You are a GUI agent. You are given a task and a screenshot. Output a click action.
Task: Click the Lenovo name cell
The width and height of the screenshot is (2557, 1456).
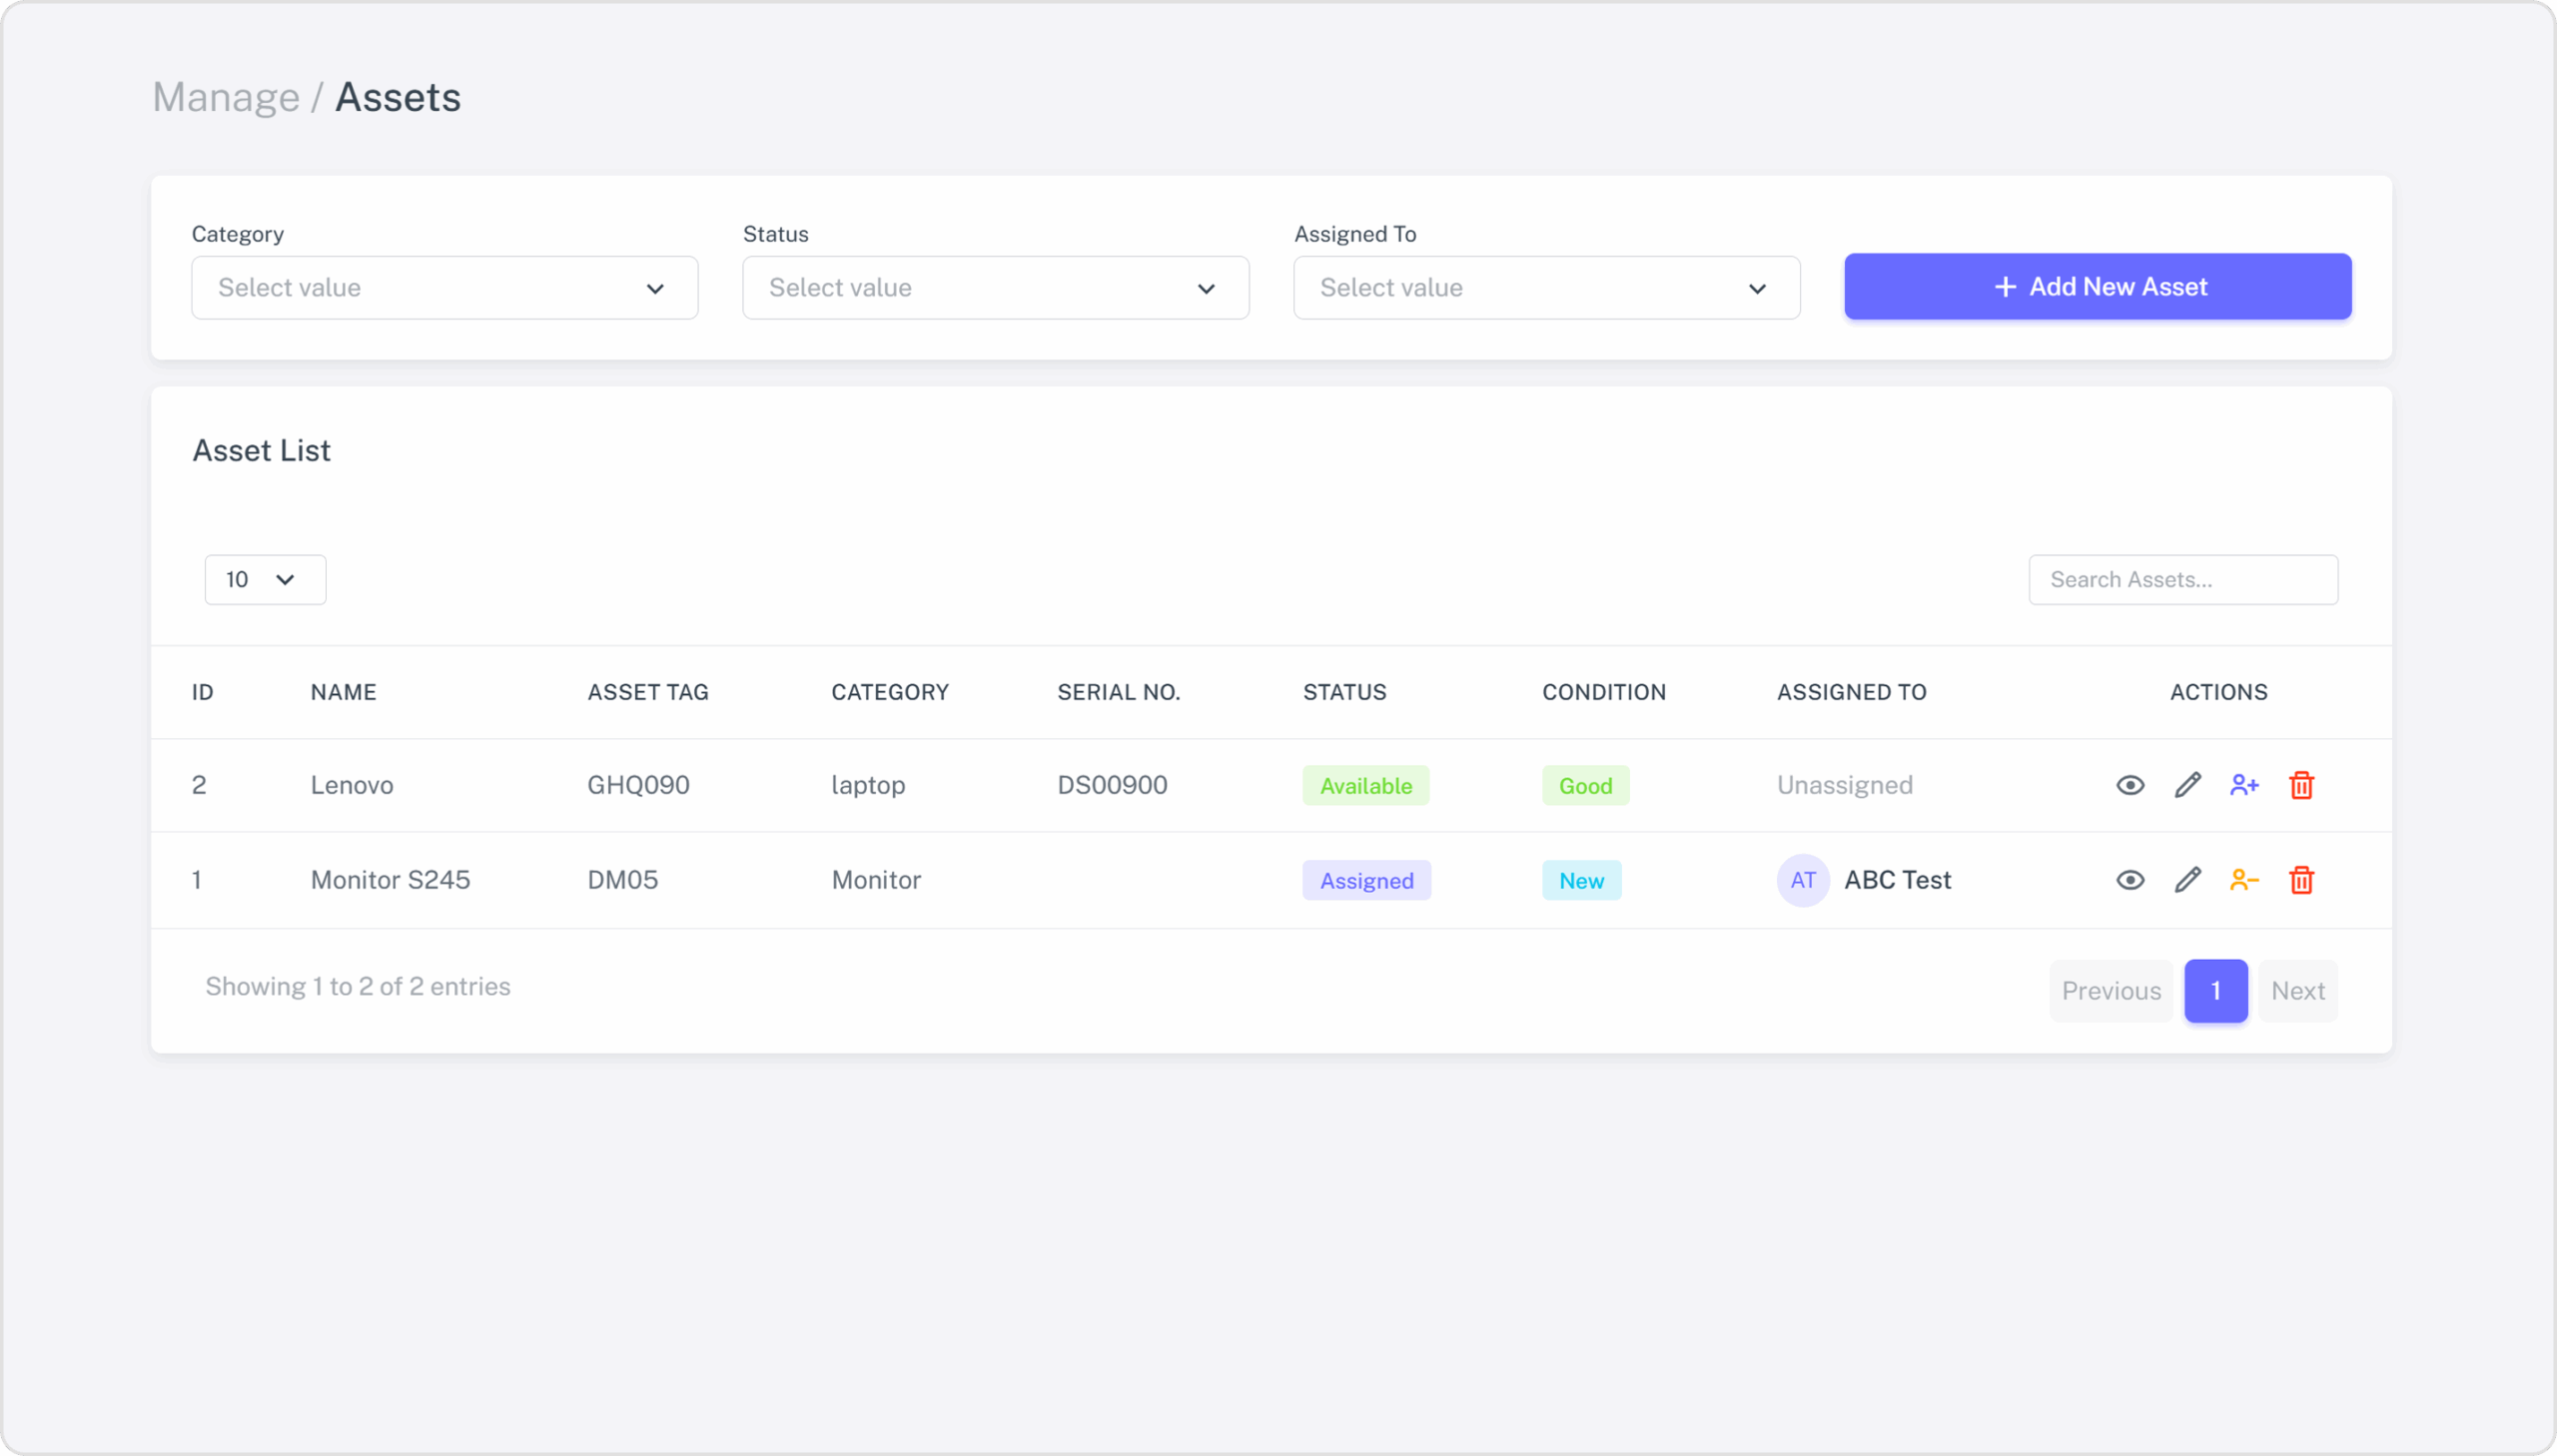[352, 785]
